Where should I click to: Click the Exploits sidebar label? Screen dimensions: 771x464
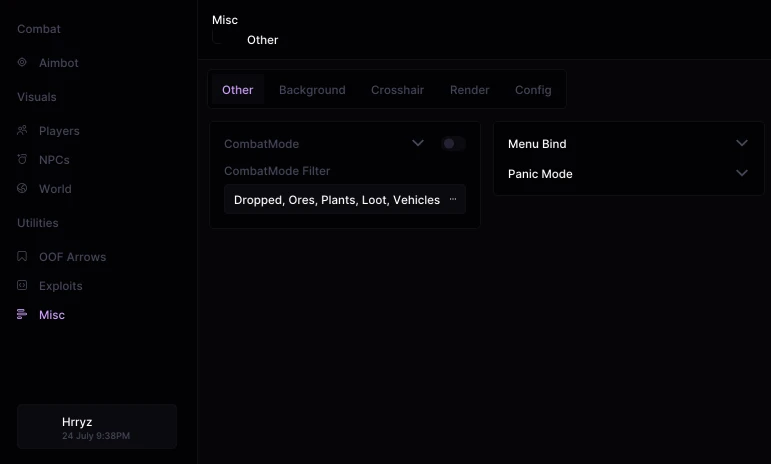tap(60, 286)
